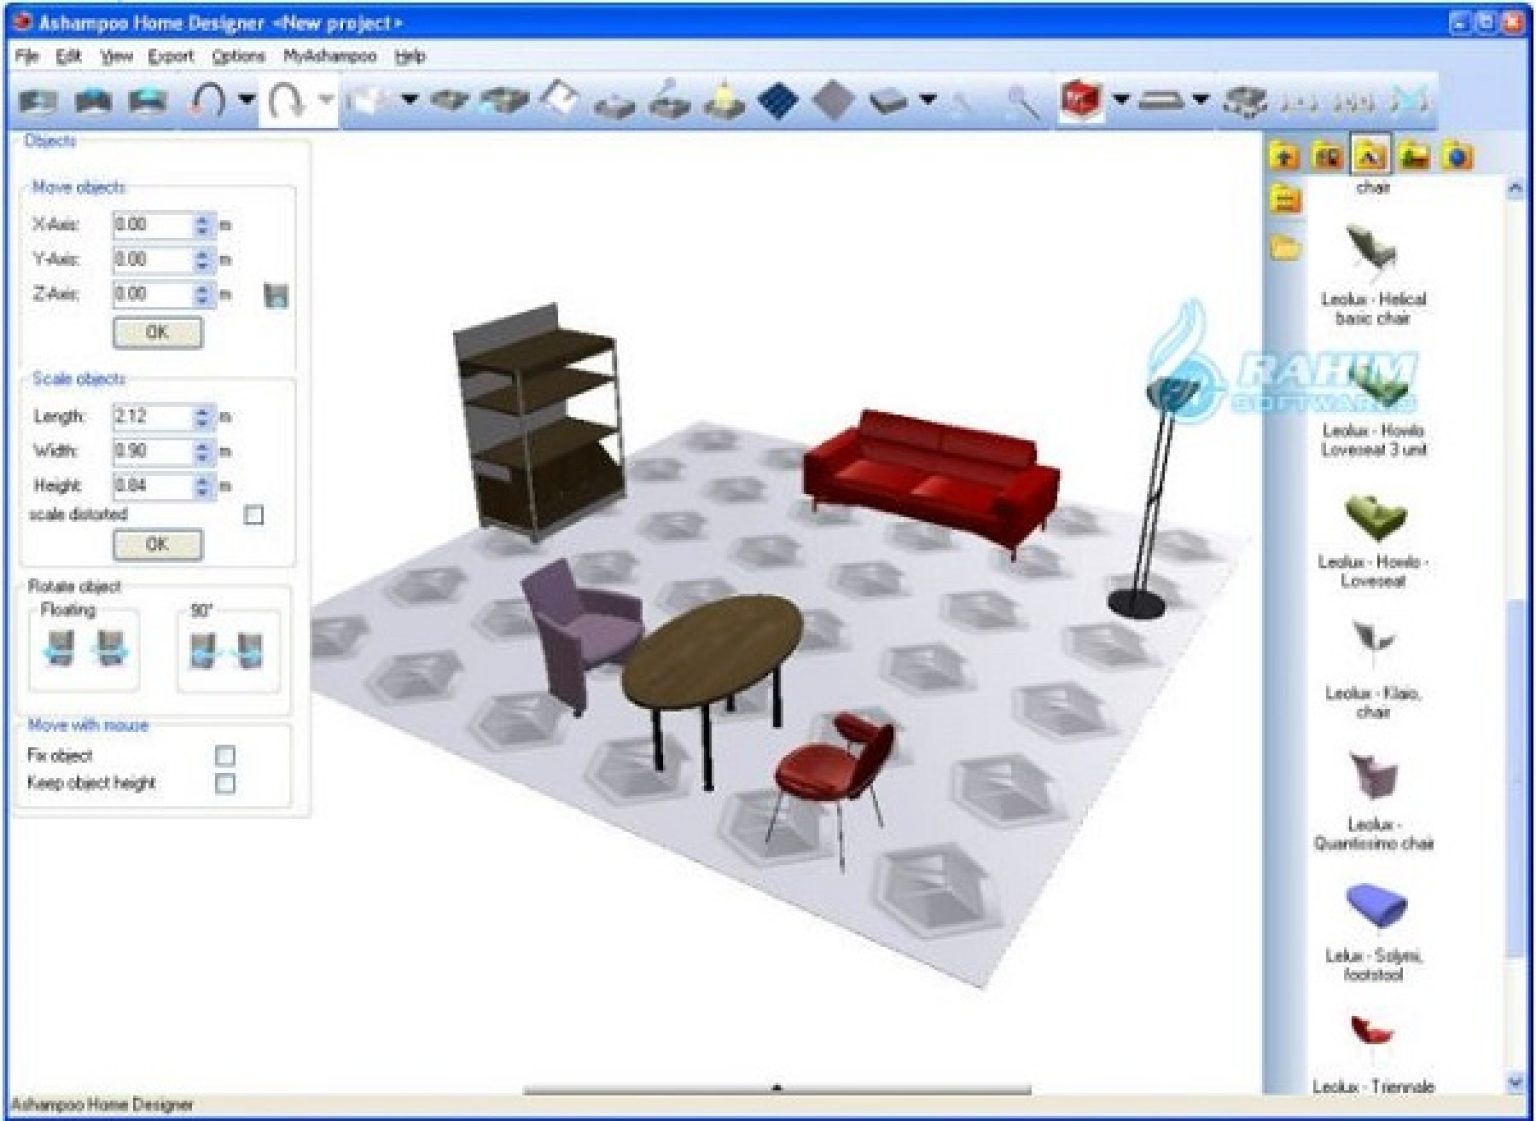1536x1121 pixels.
Task: Click the Height spinner arrows
Action: point(202,486)
